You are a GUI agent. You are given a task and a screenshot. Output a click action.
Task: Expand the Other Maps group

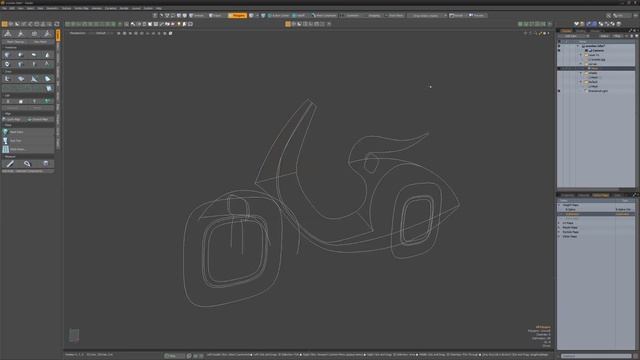coord(560,236)
